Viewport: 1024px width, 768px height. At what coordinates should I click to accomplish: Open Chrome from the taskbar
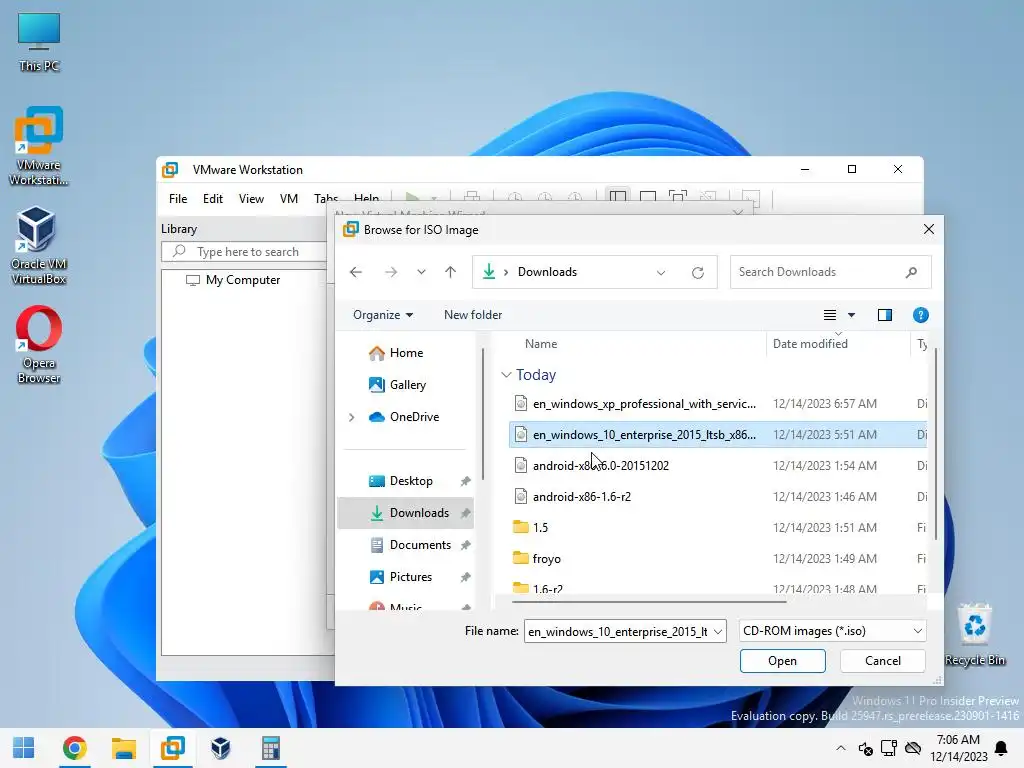pyautogui.click(x=74, y=748)
